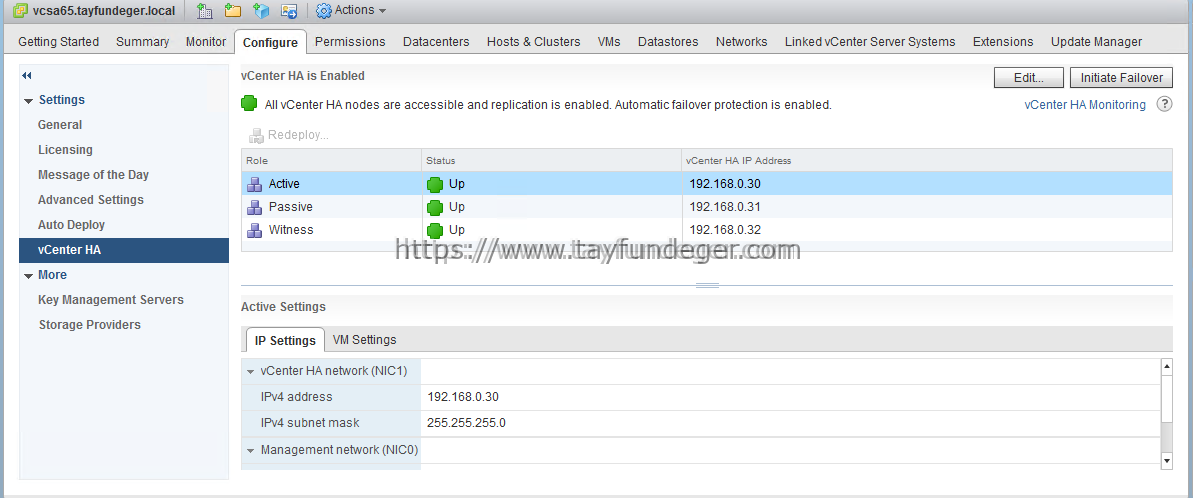Click the New Datacenter toolbar icon
1193x498 pixels.
[x=204, y=11]
